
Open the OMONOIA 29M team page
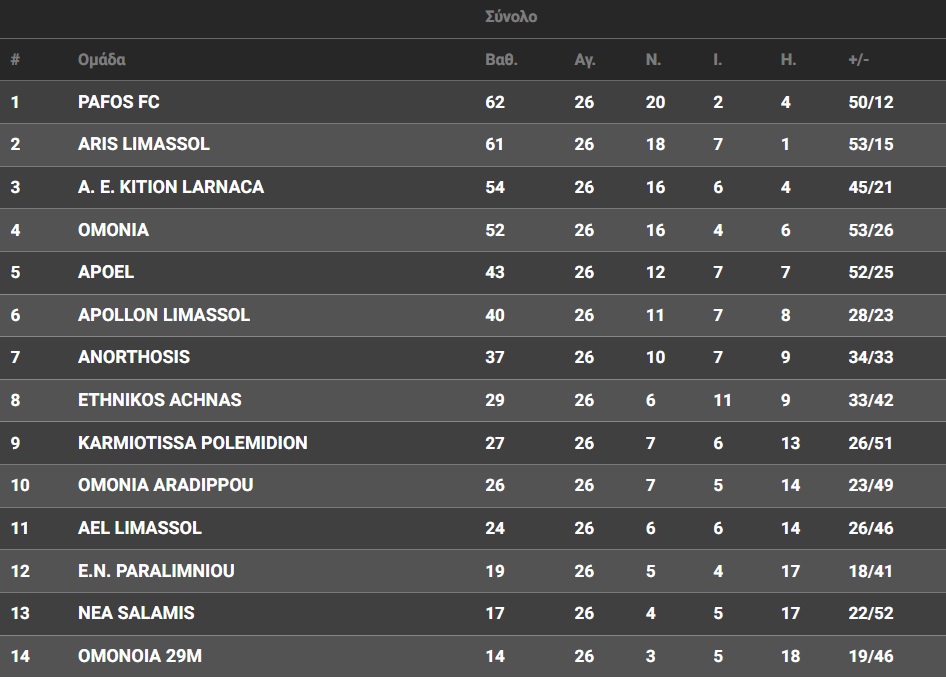click(x=140, y=656)
